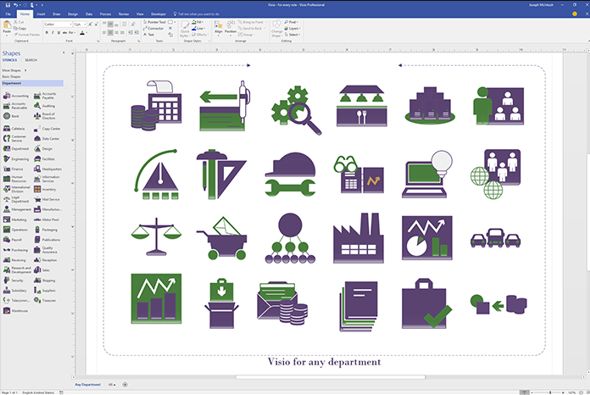Select the gears with magnifier icon on canvas
This screenshot has width=590, height=395.
[297, 110]
